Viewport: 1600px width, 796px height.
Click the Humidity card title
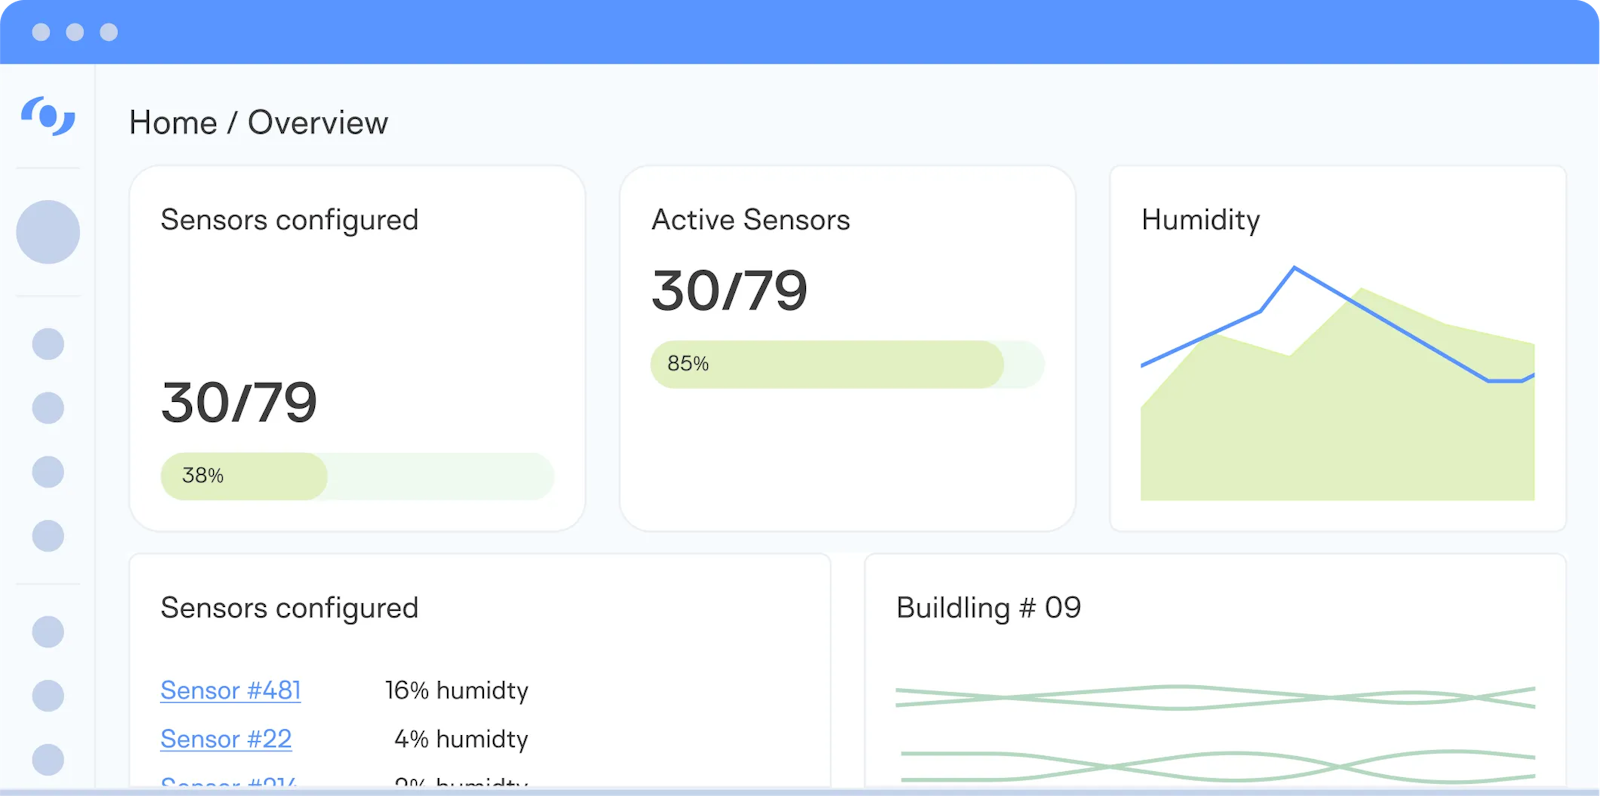click(1200, 220)
